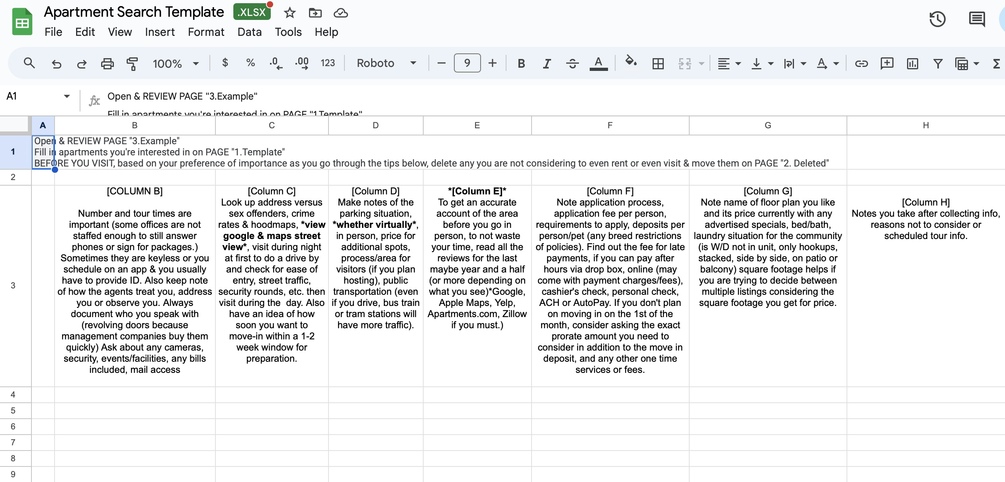Screen dimensions: 1005x482
Task: Decrease decimal places
Action: [276, 63]
